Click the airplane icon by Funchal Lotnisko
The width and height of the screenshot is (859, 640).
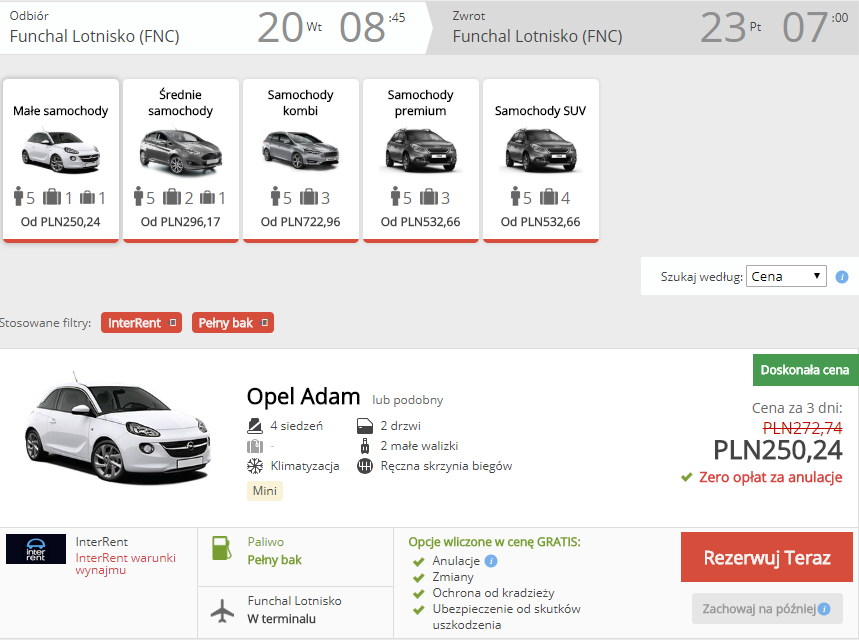coord(222,610)
